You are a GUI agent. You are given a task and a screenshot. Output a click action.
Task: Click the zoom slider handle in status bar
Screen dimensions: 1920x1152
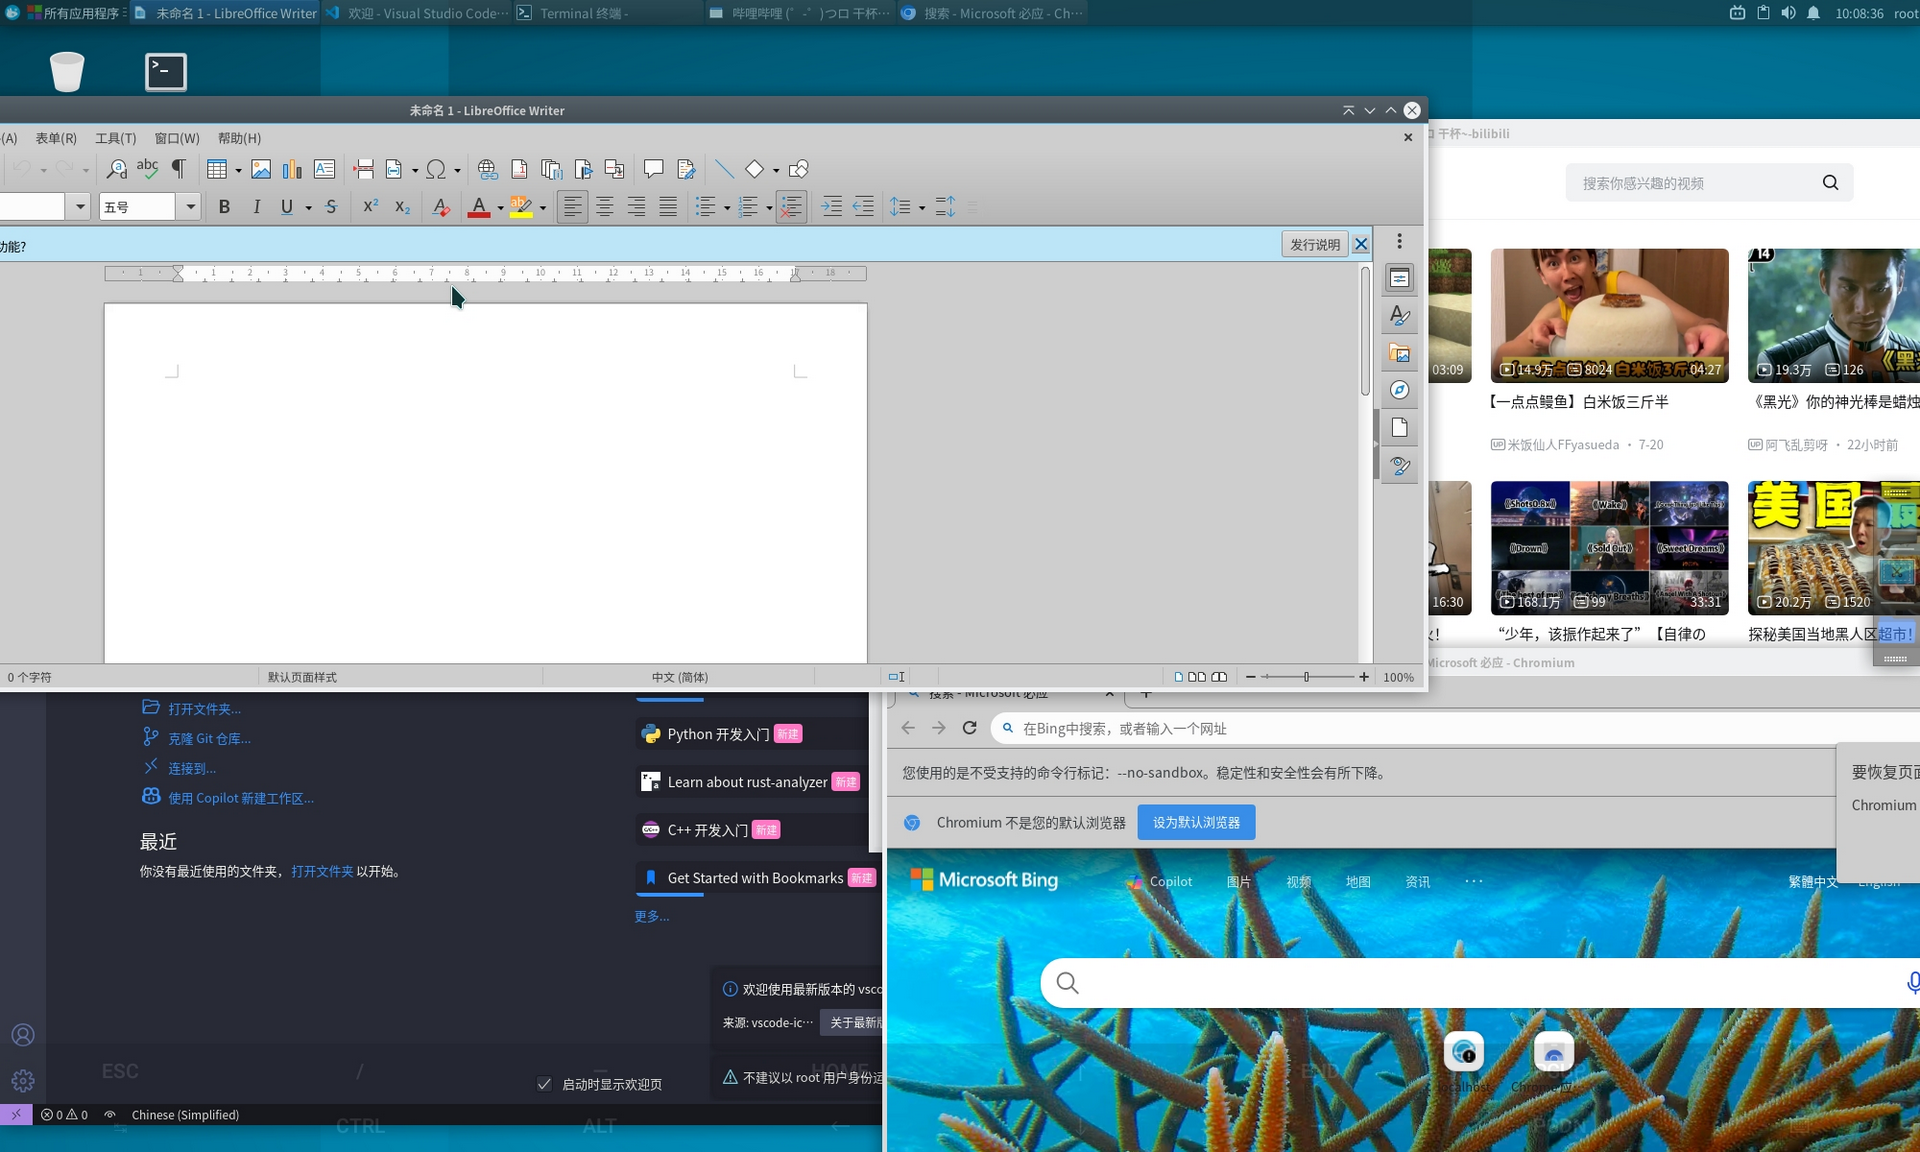(x=1306, y=677)
